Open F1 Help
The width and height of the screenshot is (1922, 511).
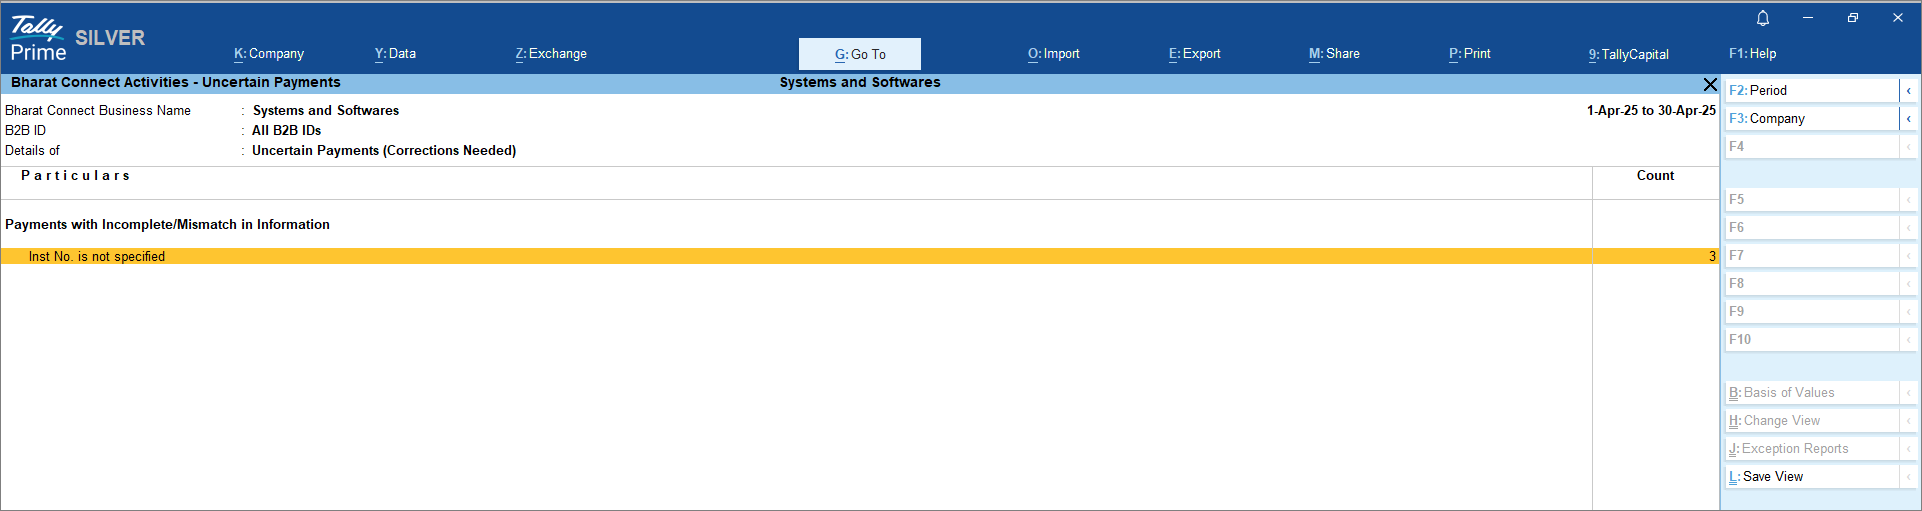pos(1752,54)
